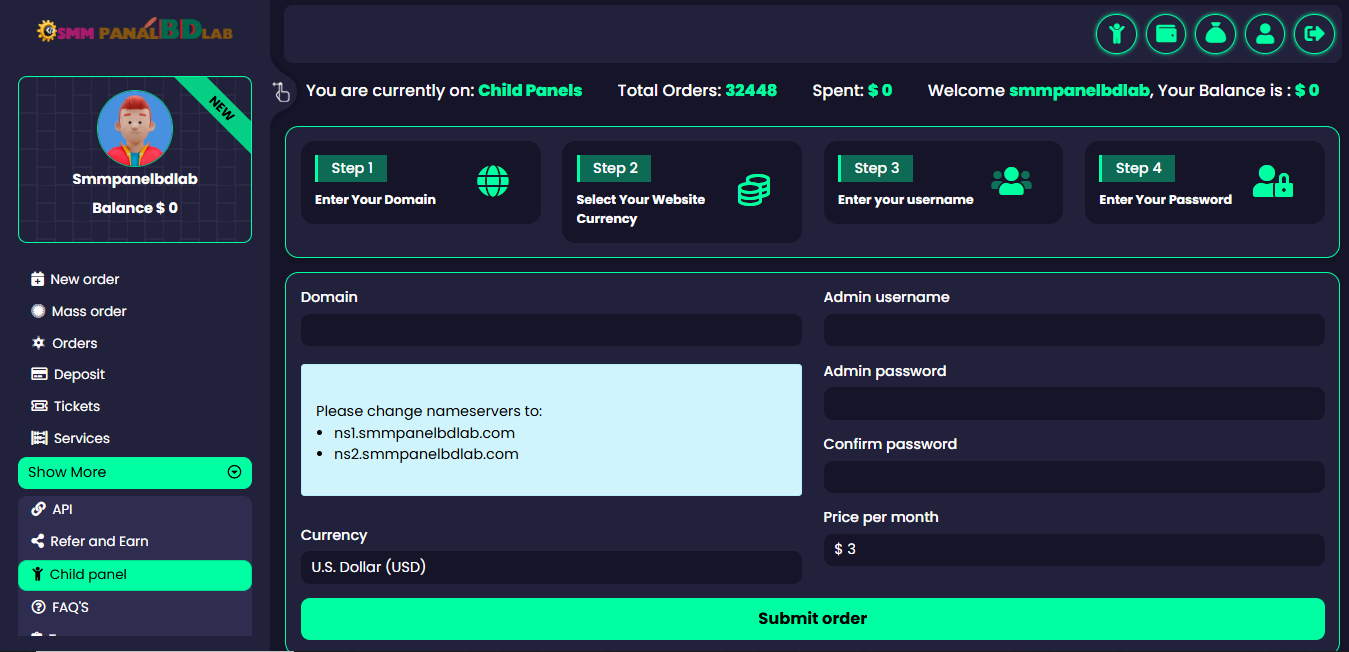Click the logout arrow icon
This screenshot has height=652, width=1349.
1314,34
